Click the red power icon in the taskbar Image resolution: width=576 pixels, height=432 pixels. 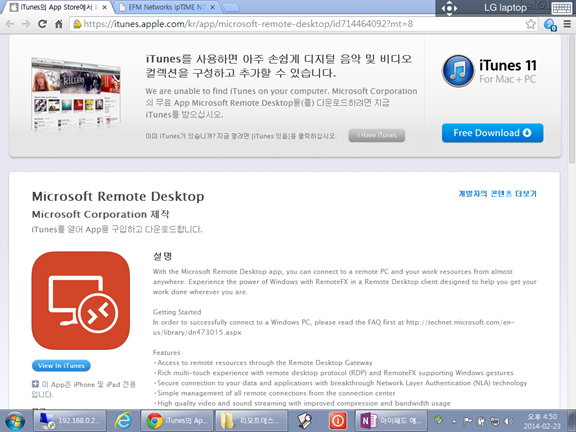coord(338,421)
